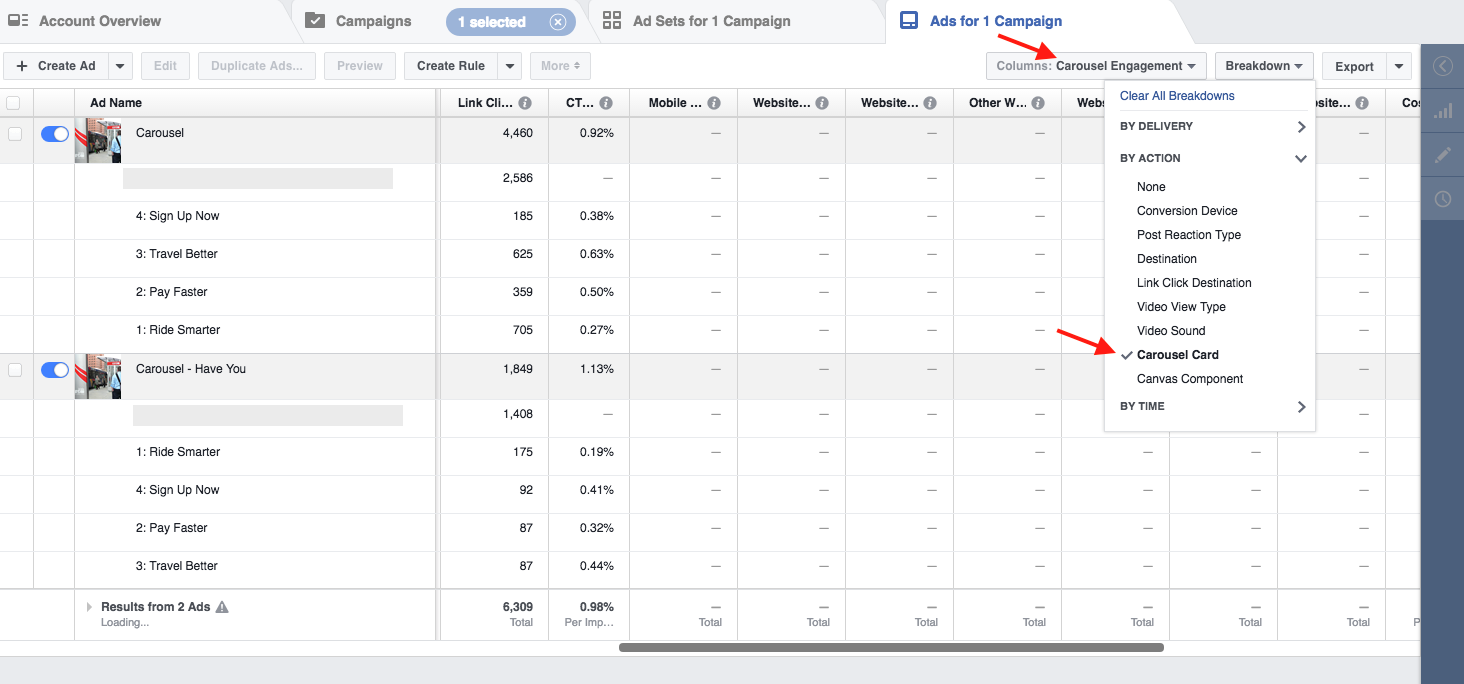
Task: Check the select-all checkbox in table header
Action: click(14, 102)
